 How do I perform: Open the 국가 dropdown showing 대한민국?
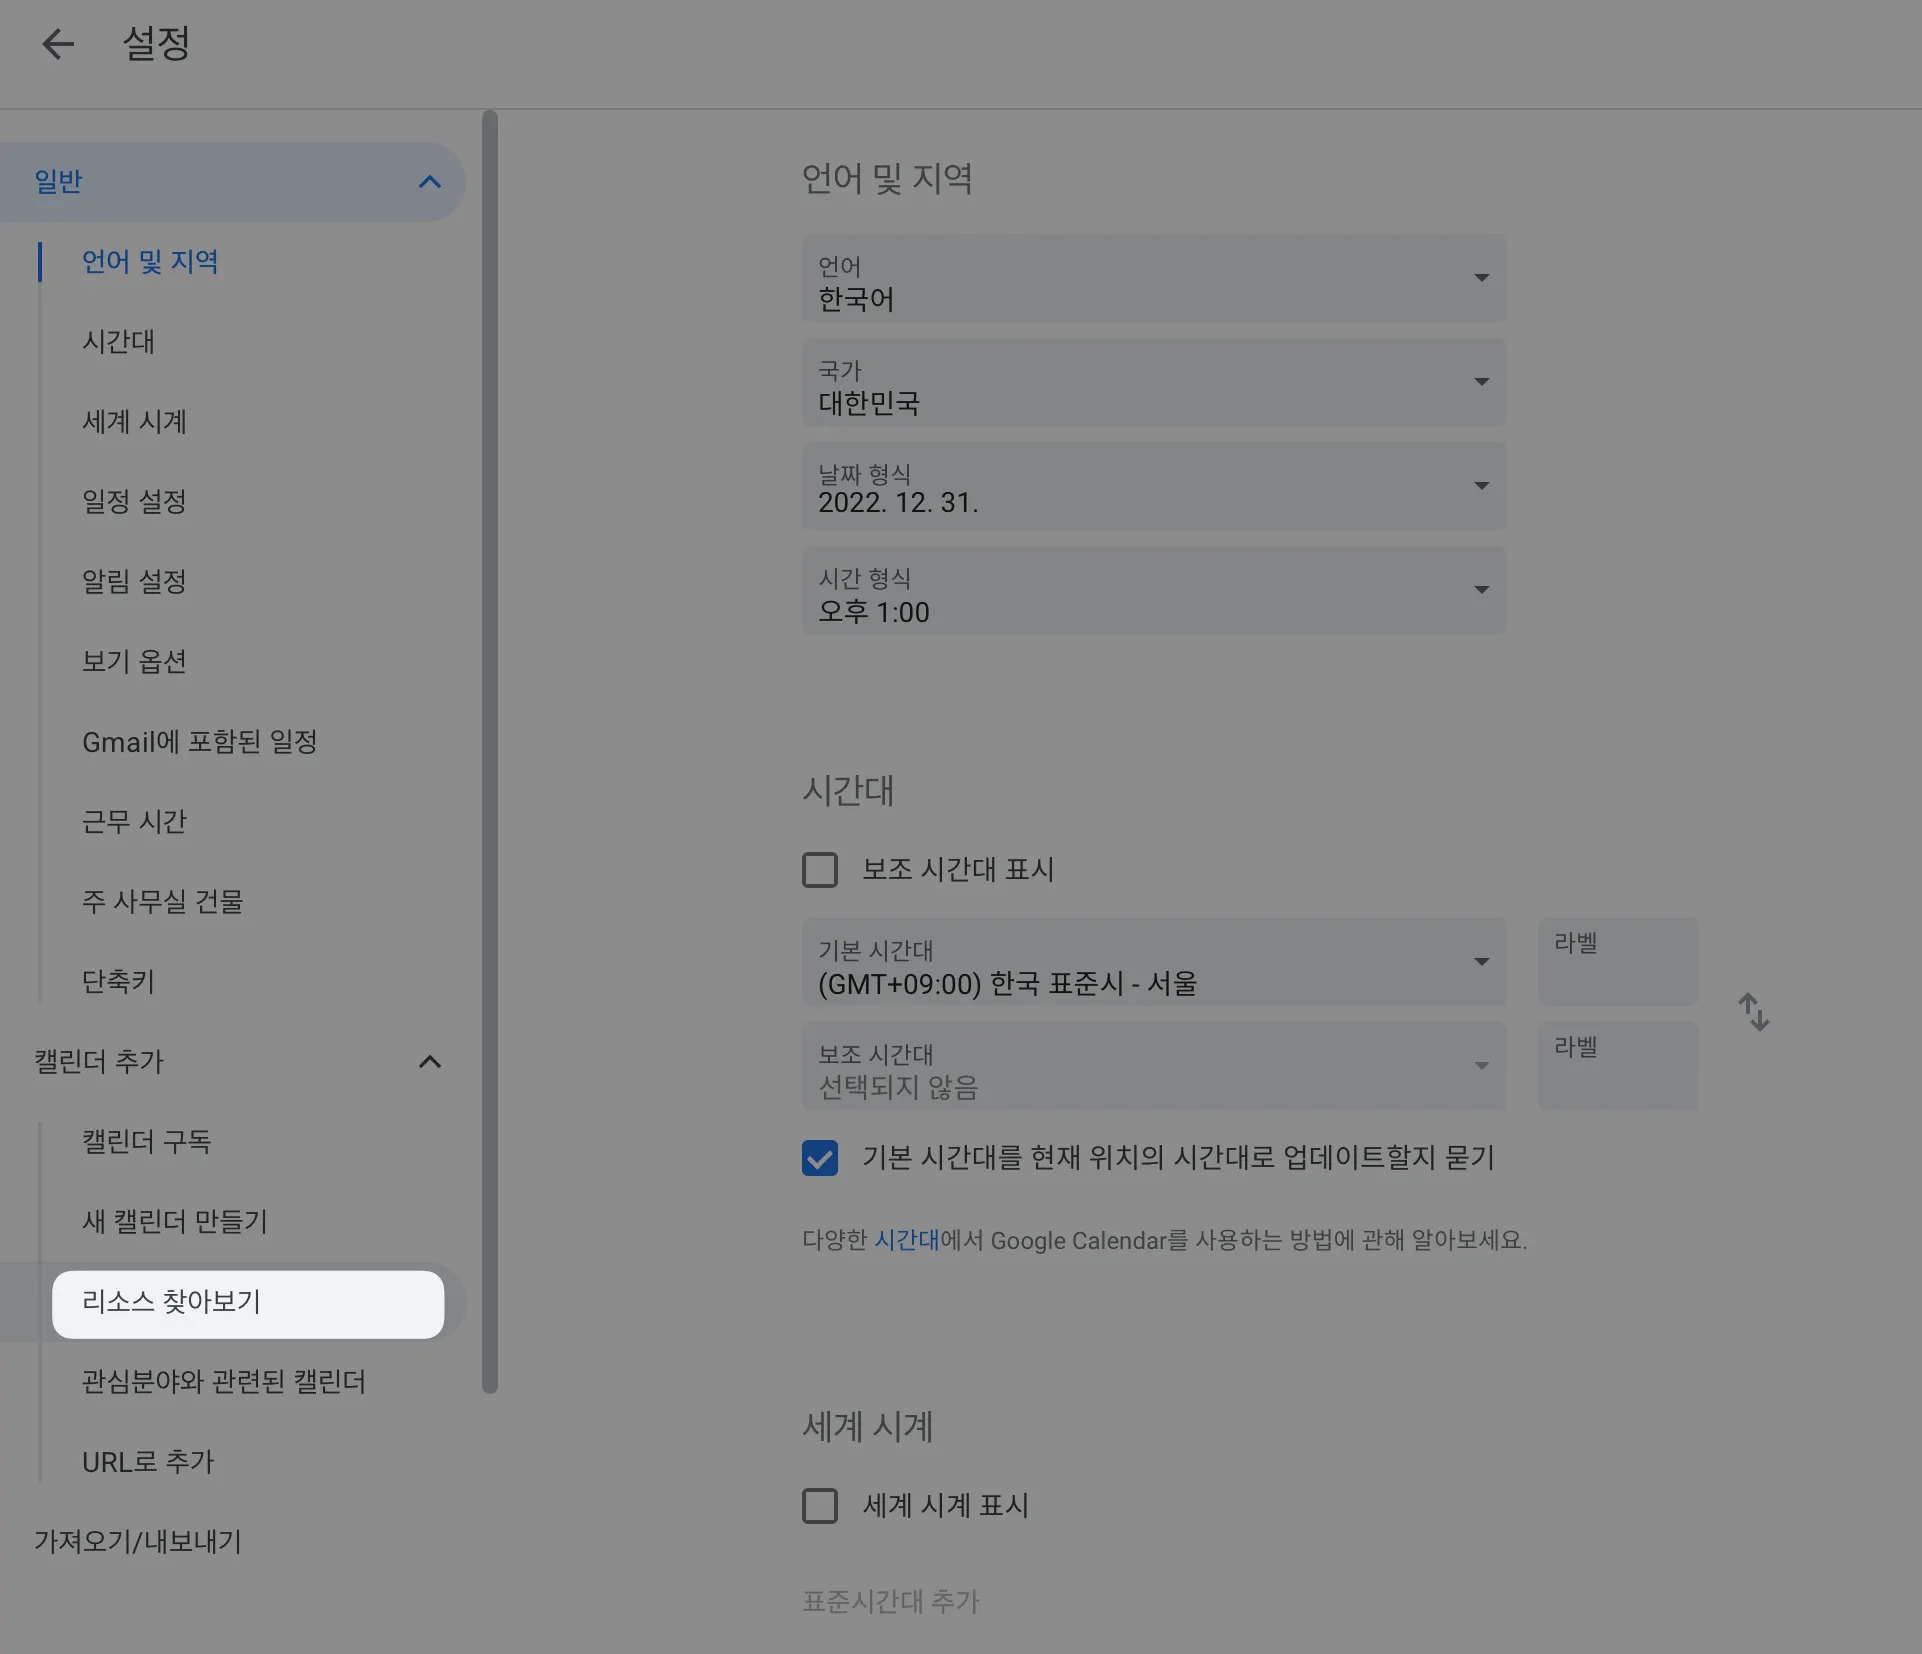click(1152, 384)
